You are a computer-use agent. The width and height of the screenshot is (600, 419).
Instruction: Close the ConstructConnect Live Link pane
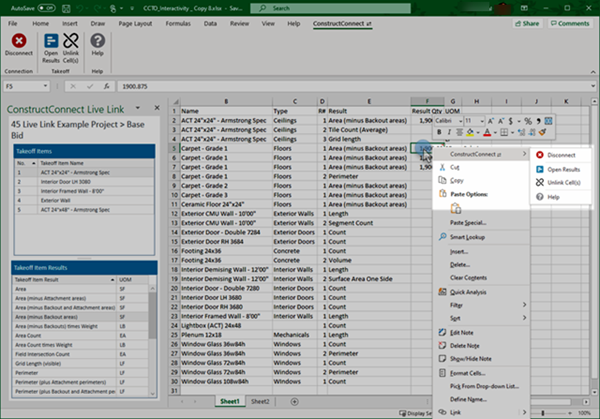click(157, 108)
